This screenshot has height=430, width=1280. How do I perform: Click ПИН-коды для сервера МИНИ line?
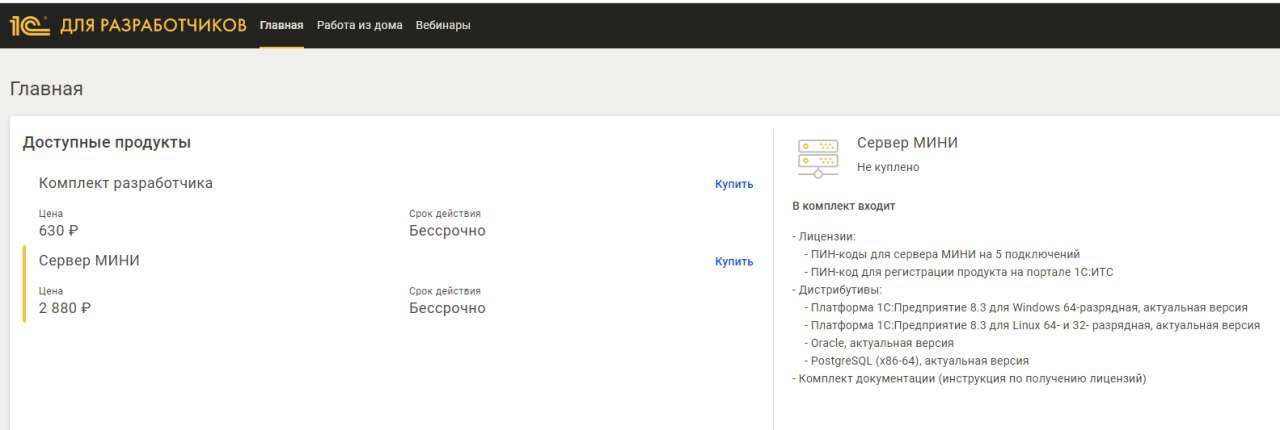[942, 254]
